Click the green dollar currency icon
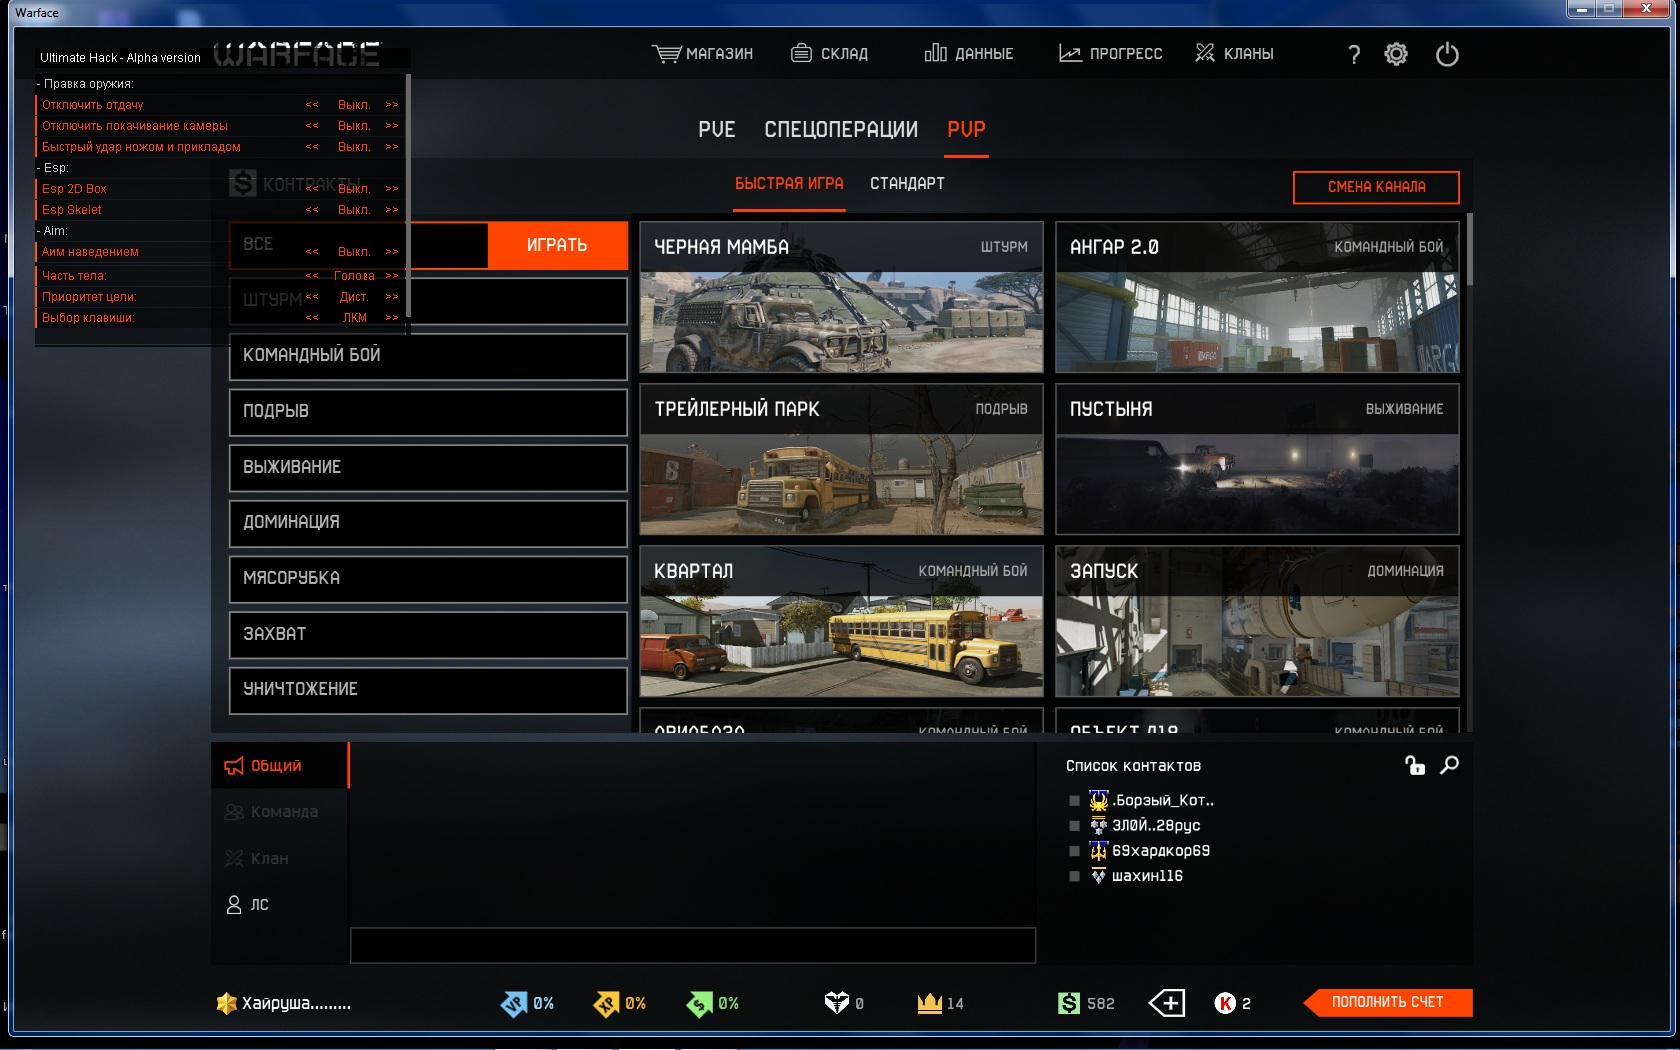The width and height of the screenshot is (1680, 1050). [1069, 1002]
